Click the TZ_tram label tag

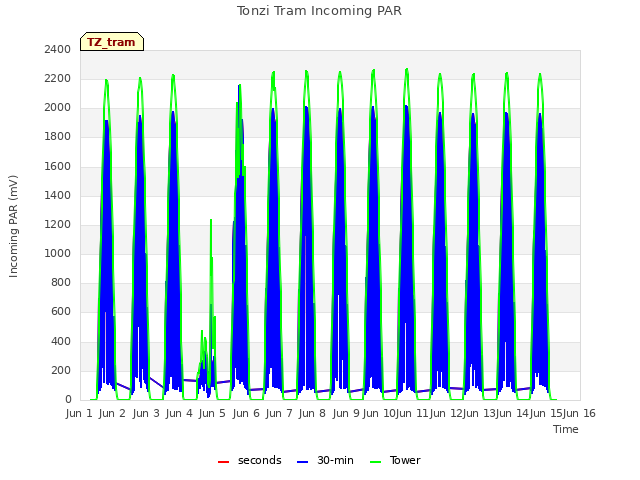pyautogui.click(x=112, y=42)
